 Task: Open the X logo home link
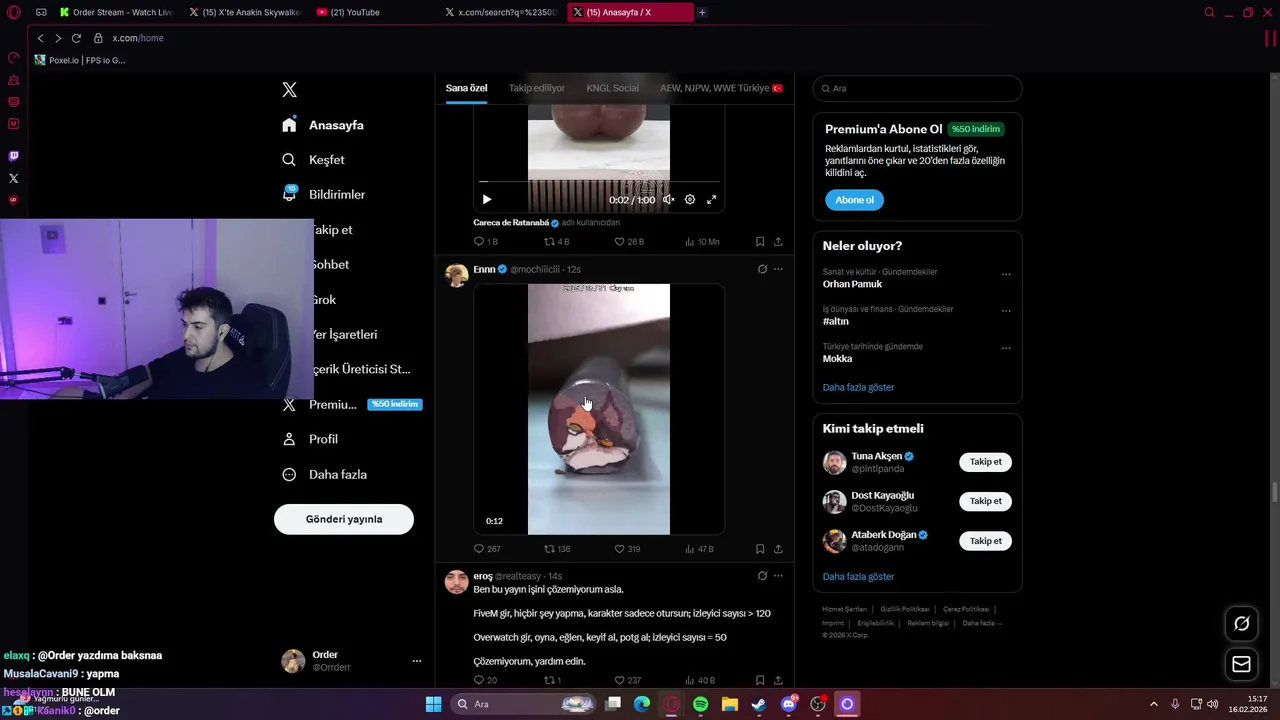tap(289, 90)
